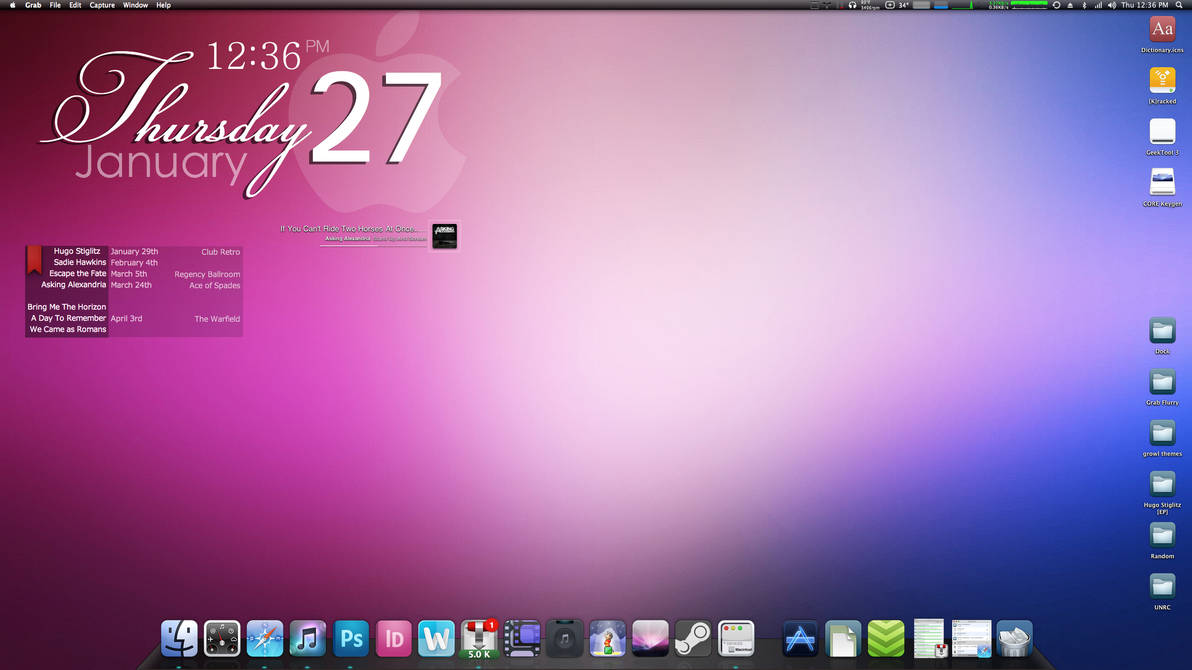The width and height of the screenshot is (1192, 670).
Task: Open the Help menu
Action: (x=163, y=5)
